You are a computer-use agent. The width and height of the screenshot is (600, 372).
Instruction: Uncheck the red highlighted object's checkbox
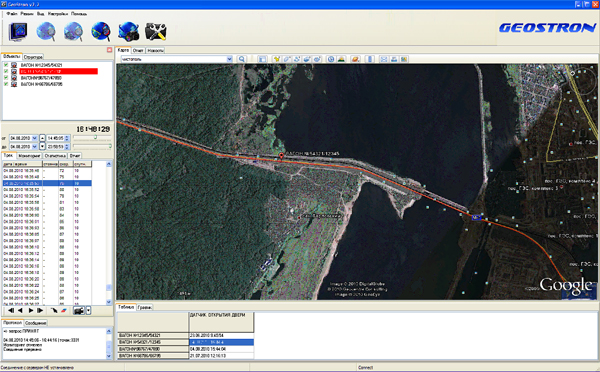(6, 71)
